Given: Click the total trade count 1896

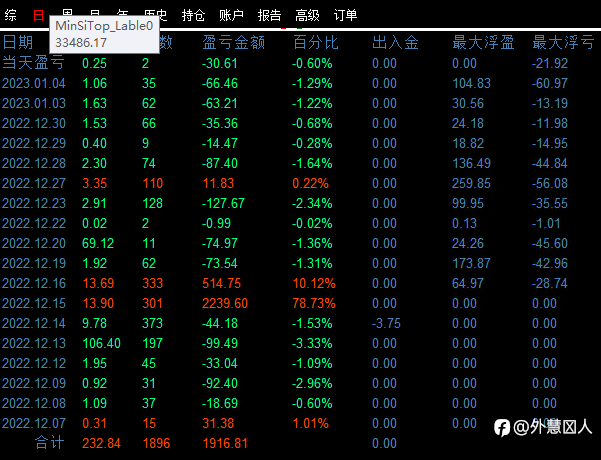Looking at the screenshot, I should pyautogui.click(x=156, y=443).
